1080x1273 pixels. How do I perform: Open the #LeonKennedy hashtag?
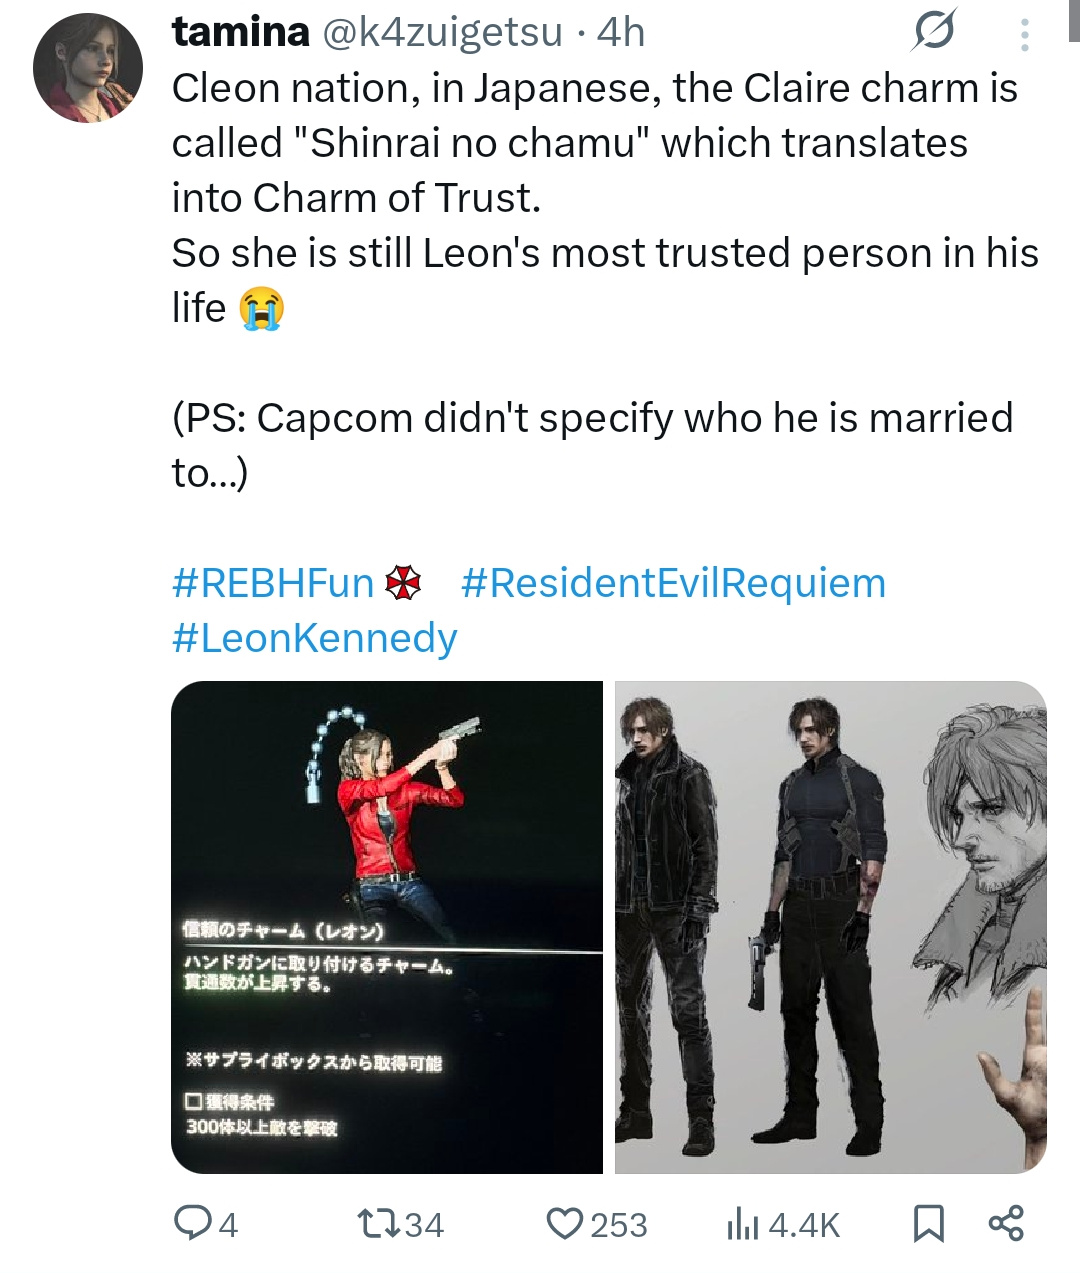pos(314,638)
